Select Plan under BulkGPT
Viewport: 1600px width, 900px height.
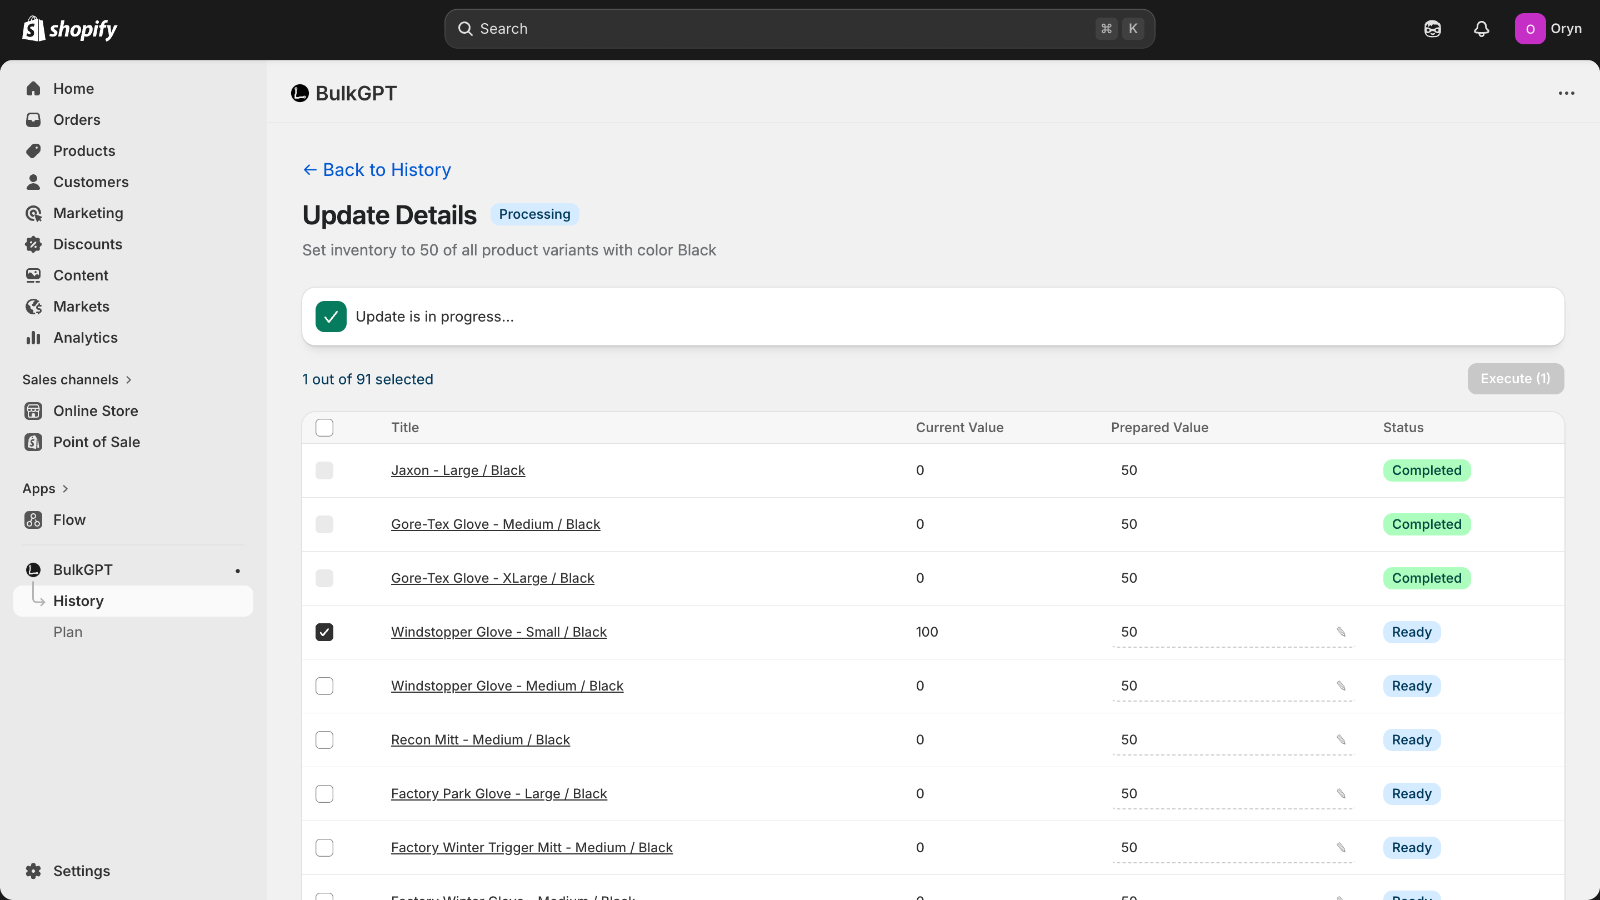(67, 632)
